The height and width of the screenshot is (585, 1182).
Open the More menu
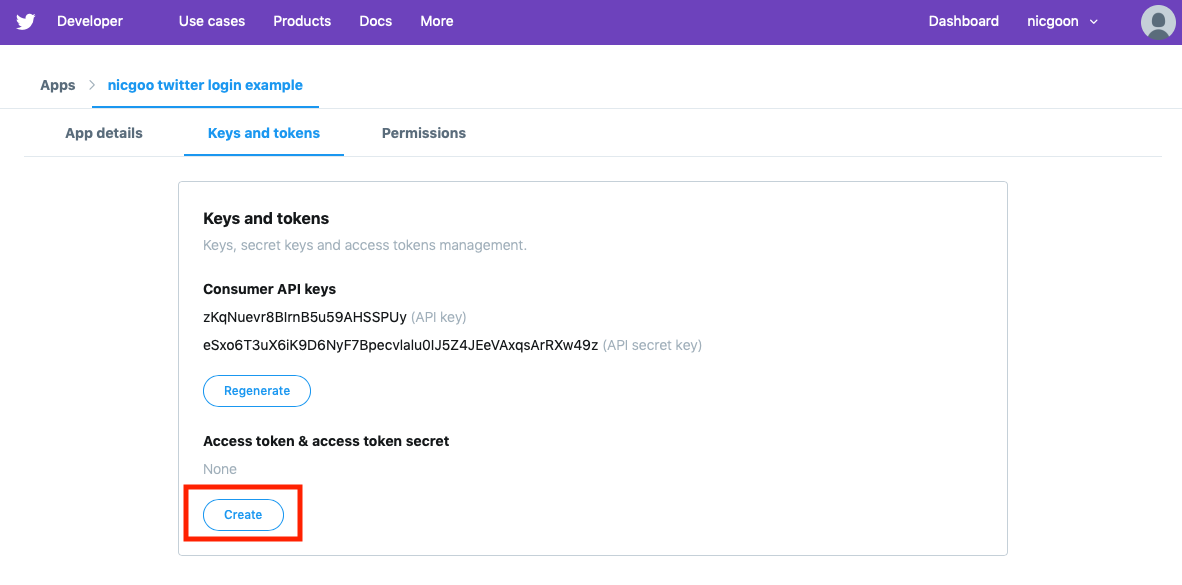(x=436, y=21)
